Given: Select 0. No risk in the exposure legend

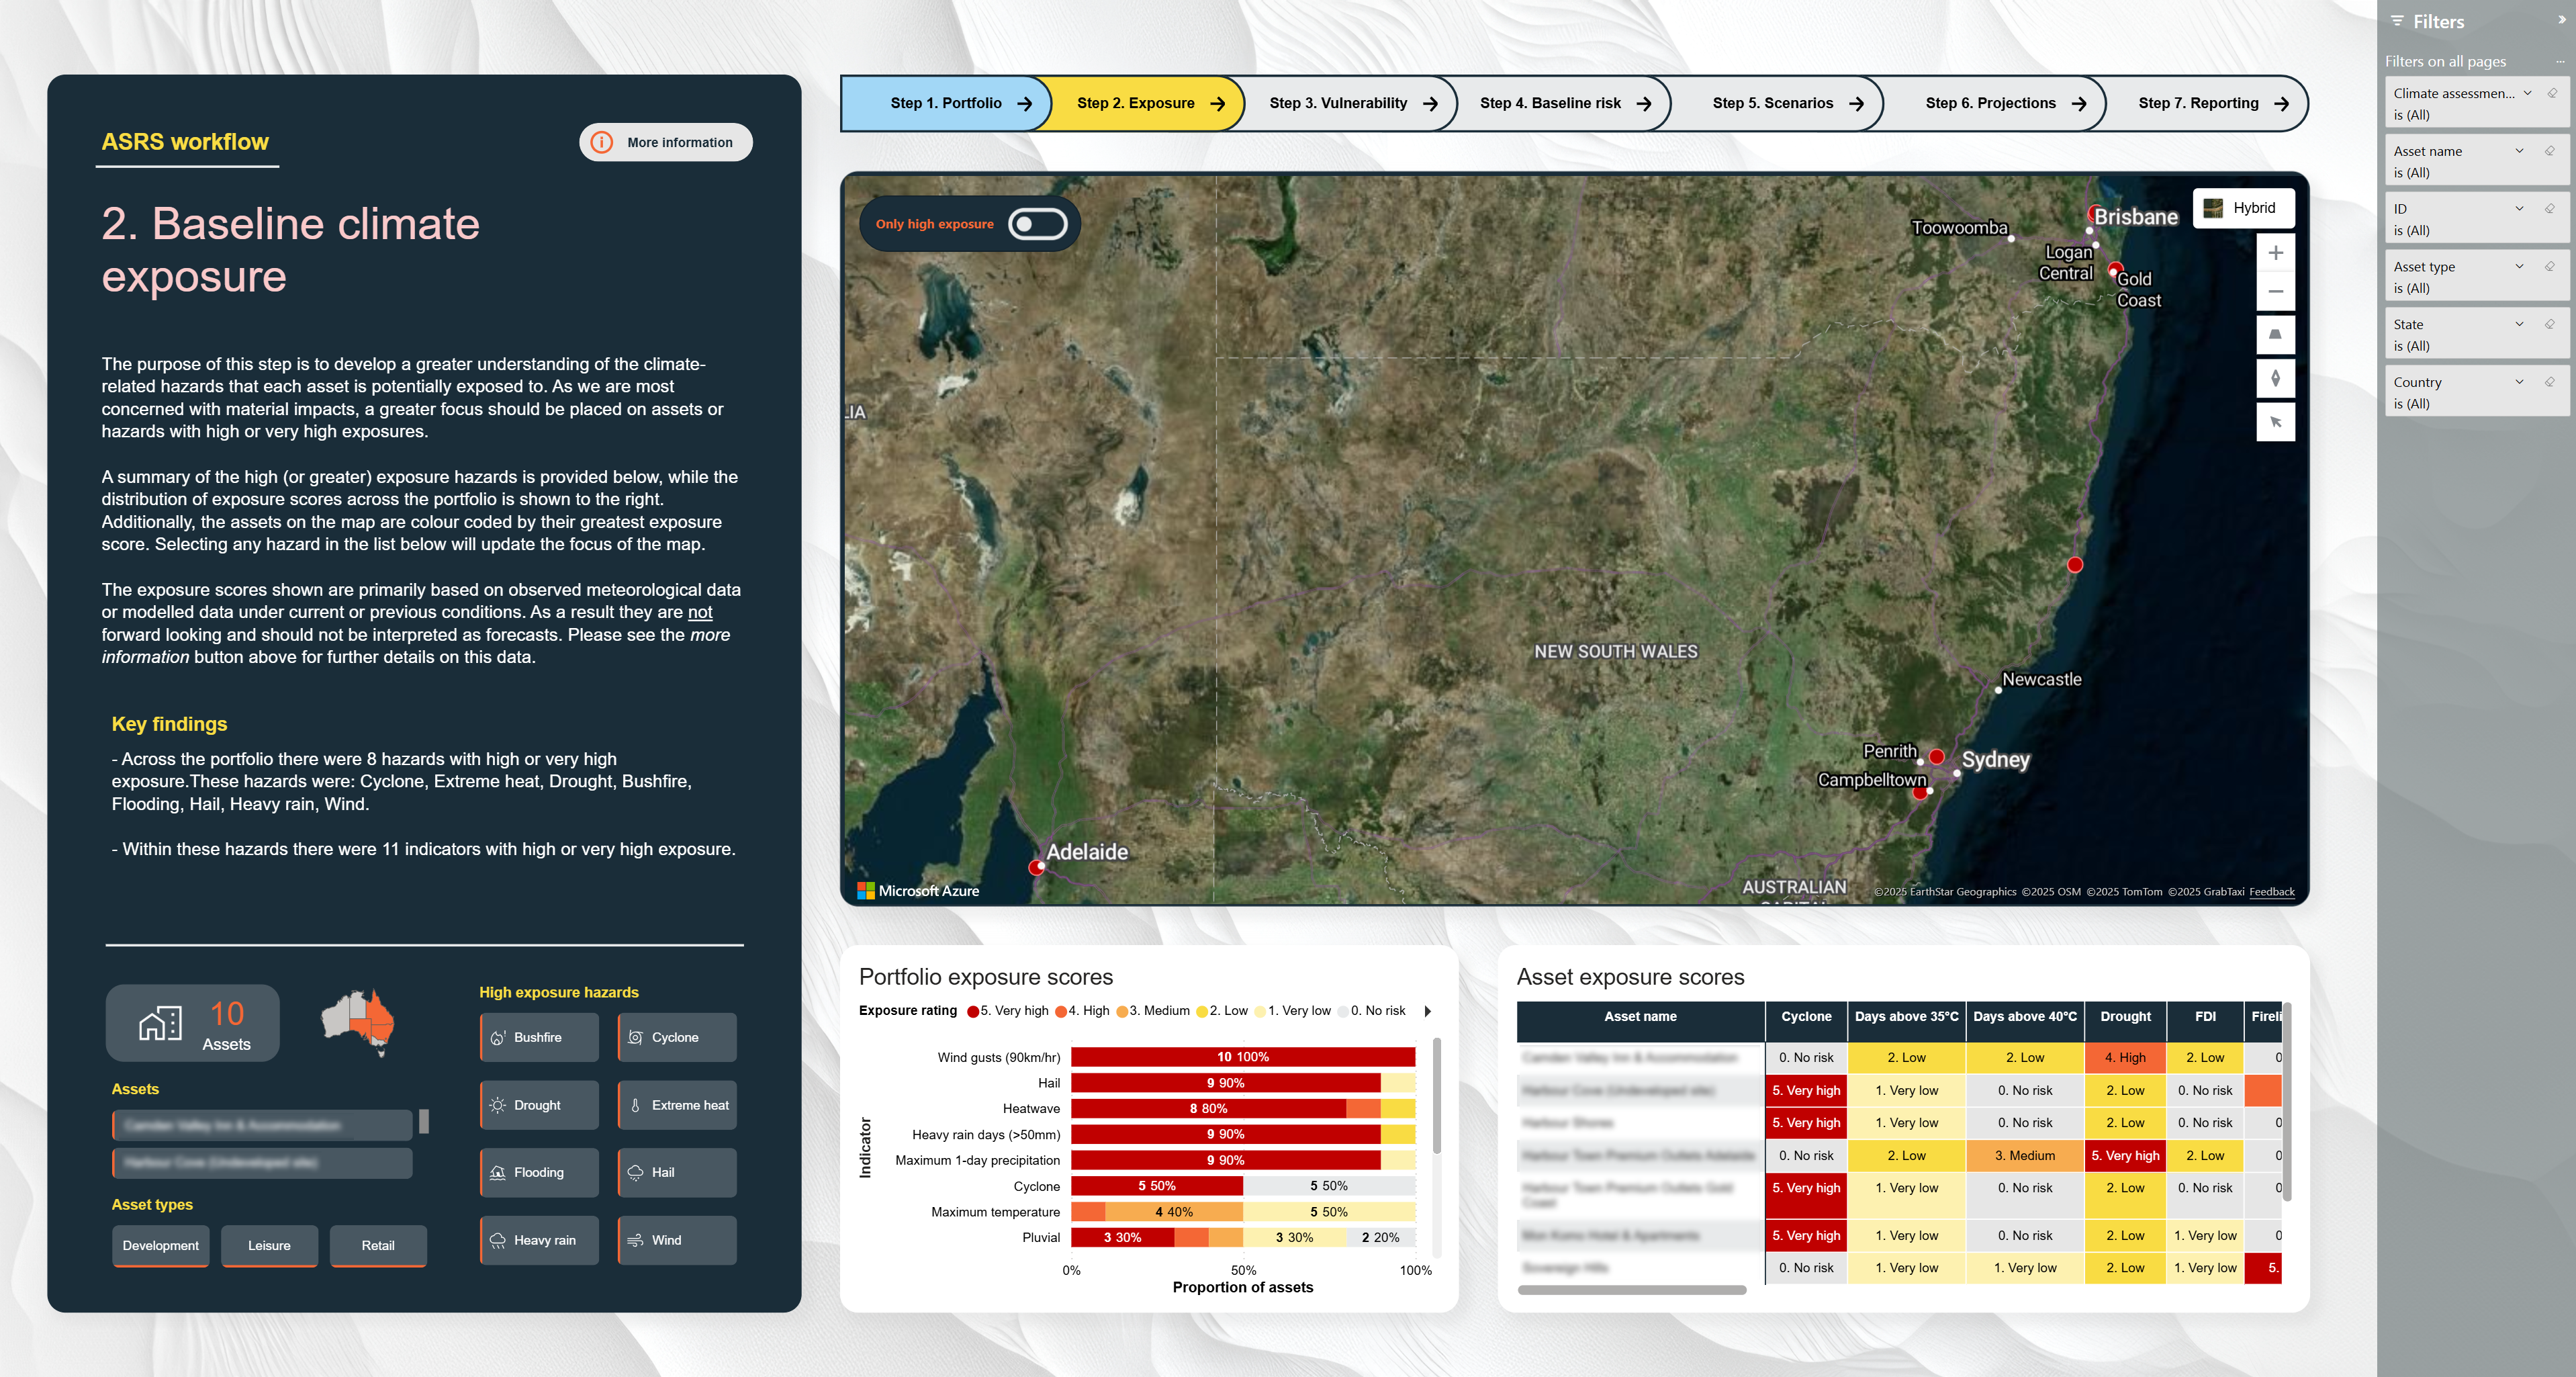Looking at the screenshot, I should coord(1378,1010).
